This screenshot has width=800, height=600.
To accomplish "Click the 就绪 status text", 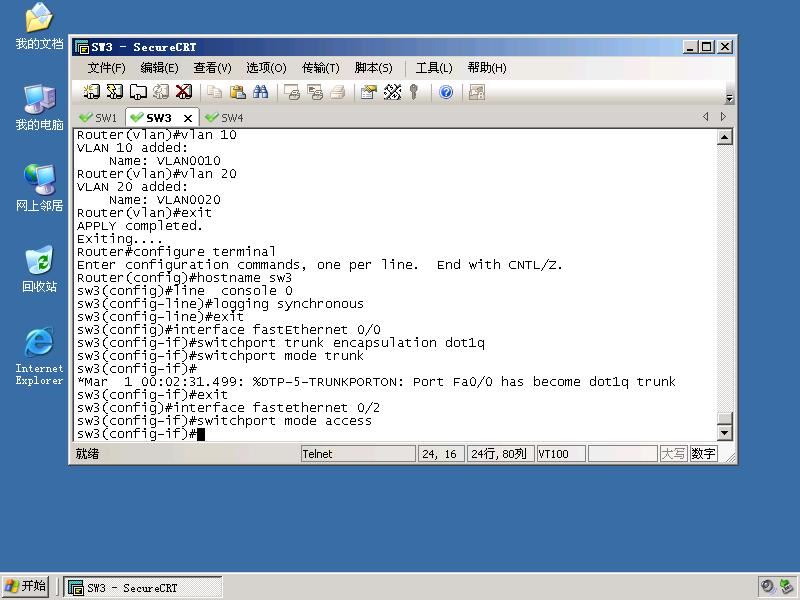I will click(88, 454).
